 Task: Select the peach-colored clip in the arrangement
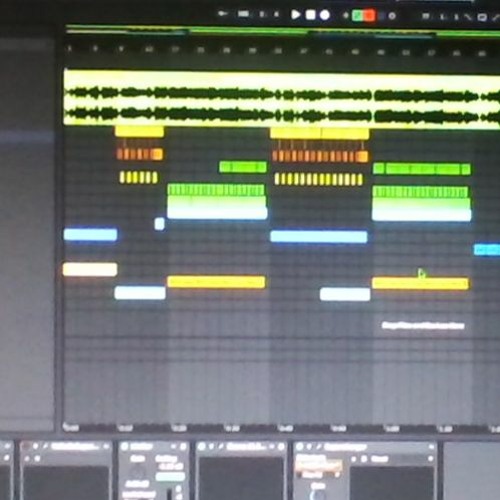[90, 269]
